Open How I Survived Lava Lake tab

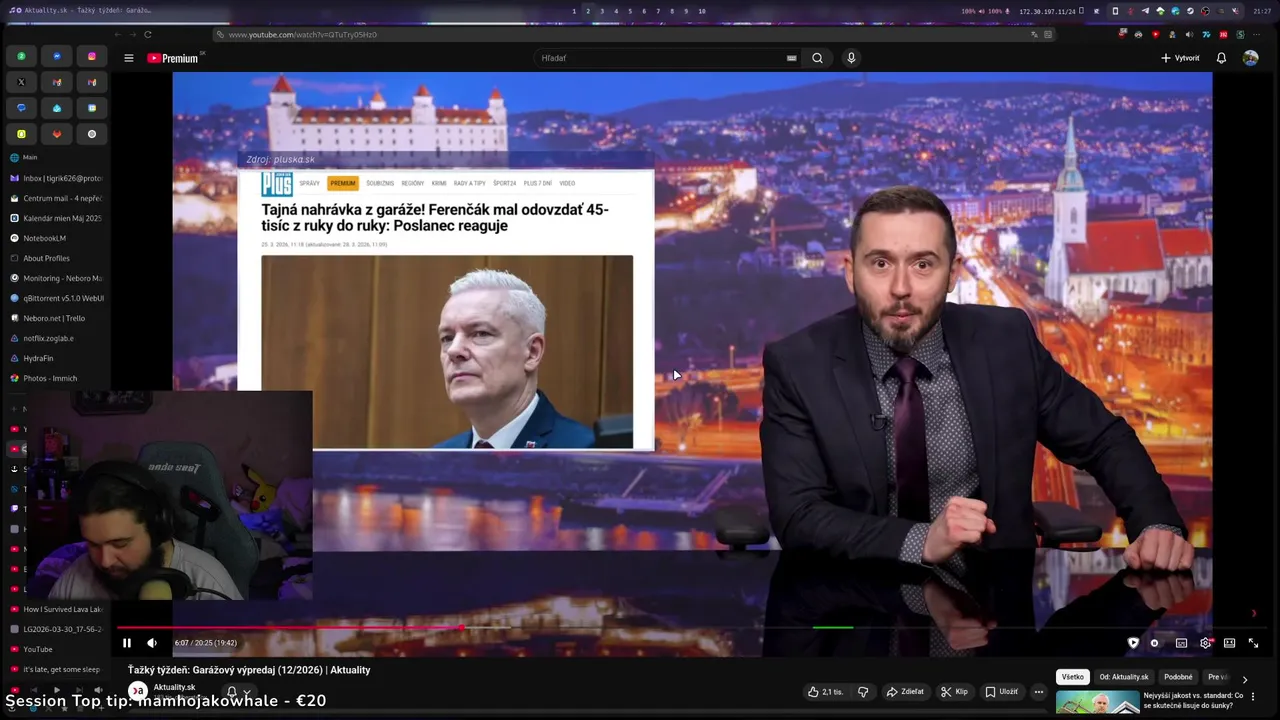(57, 609)
